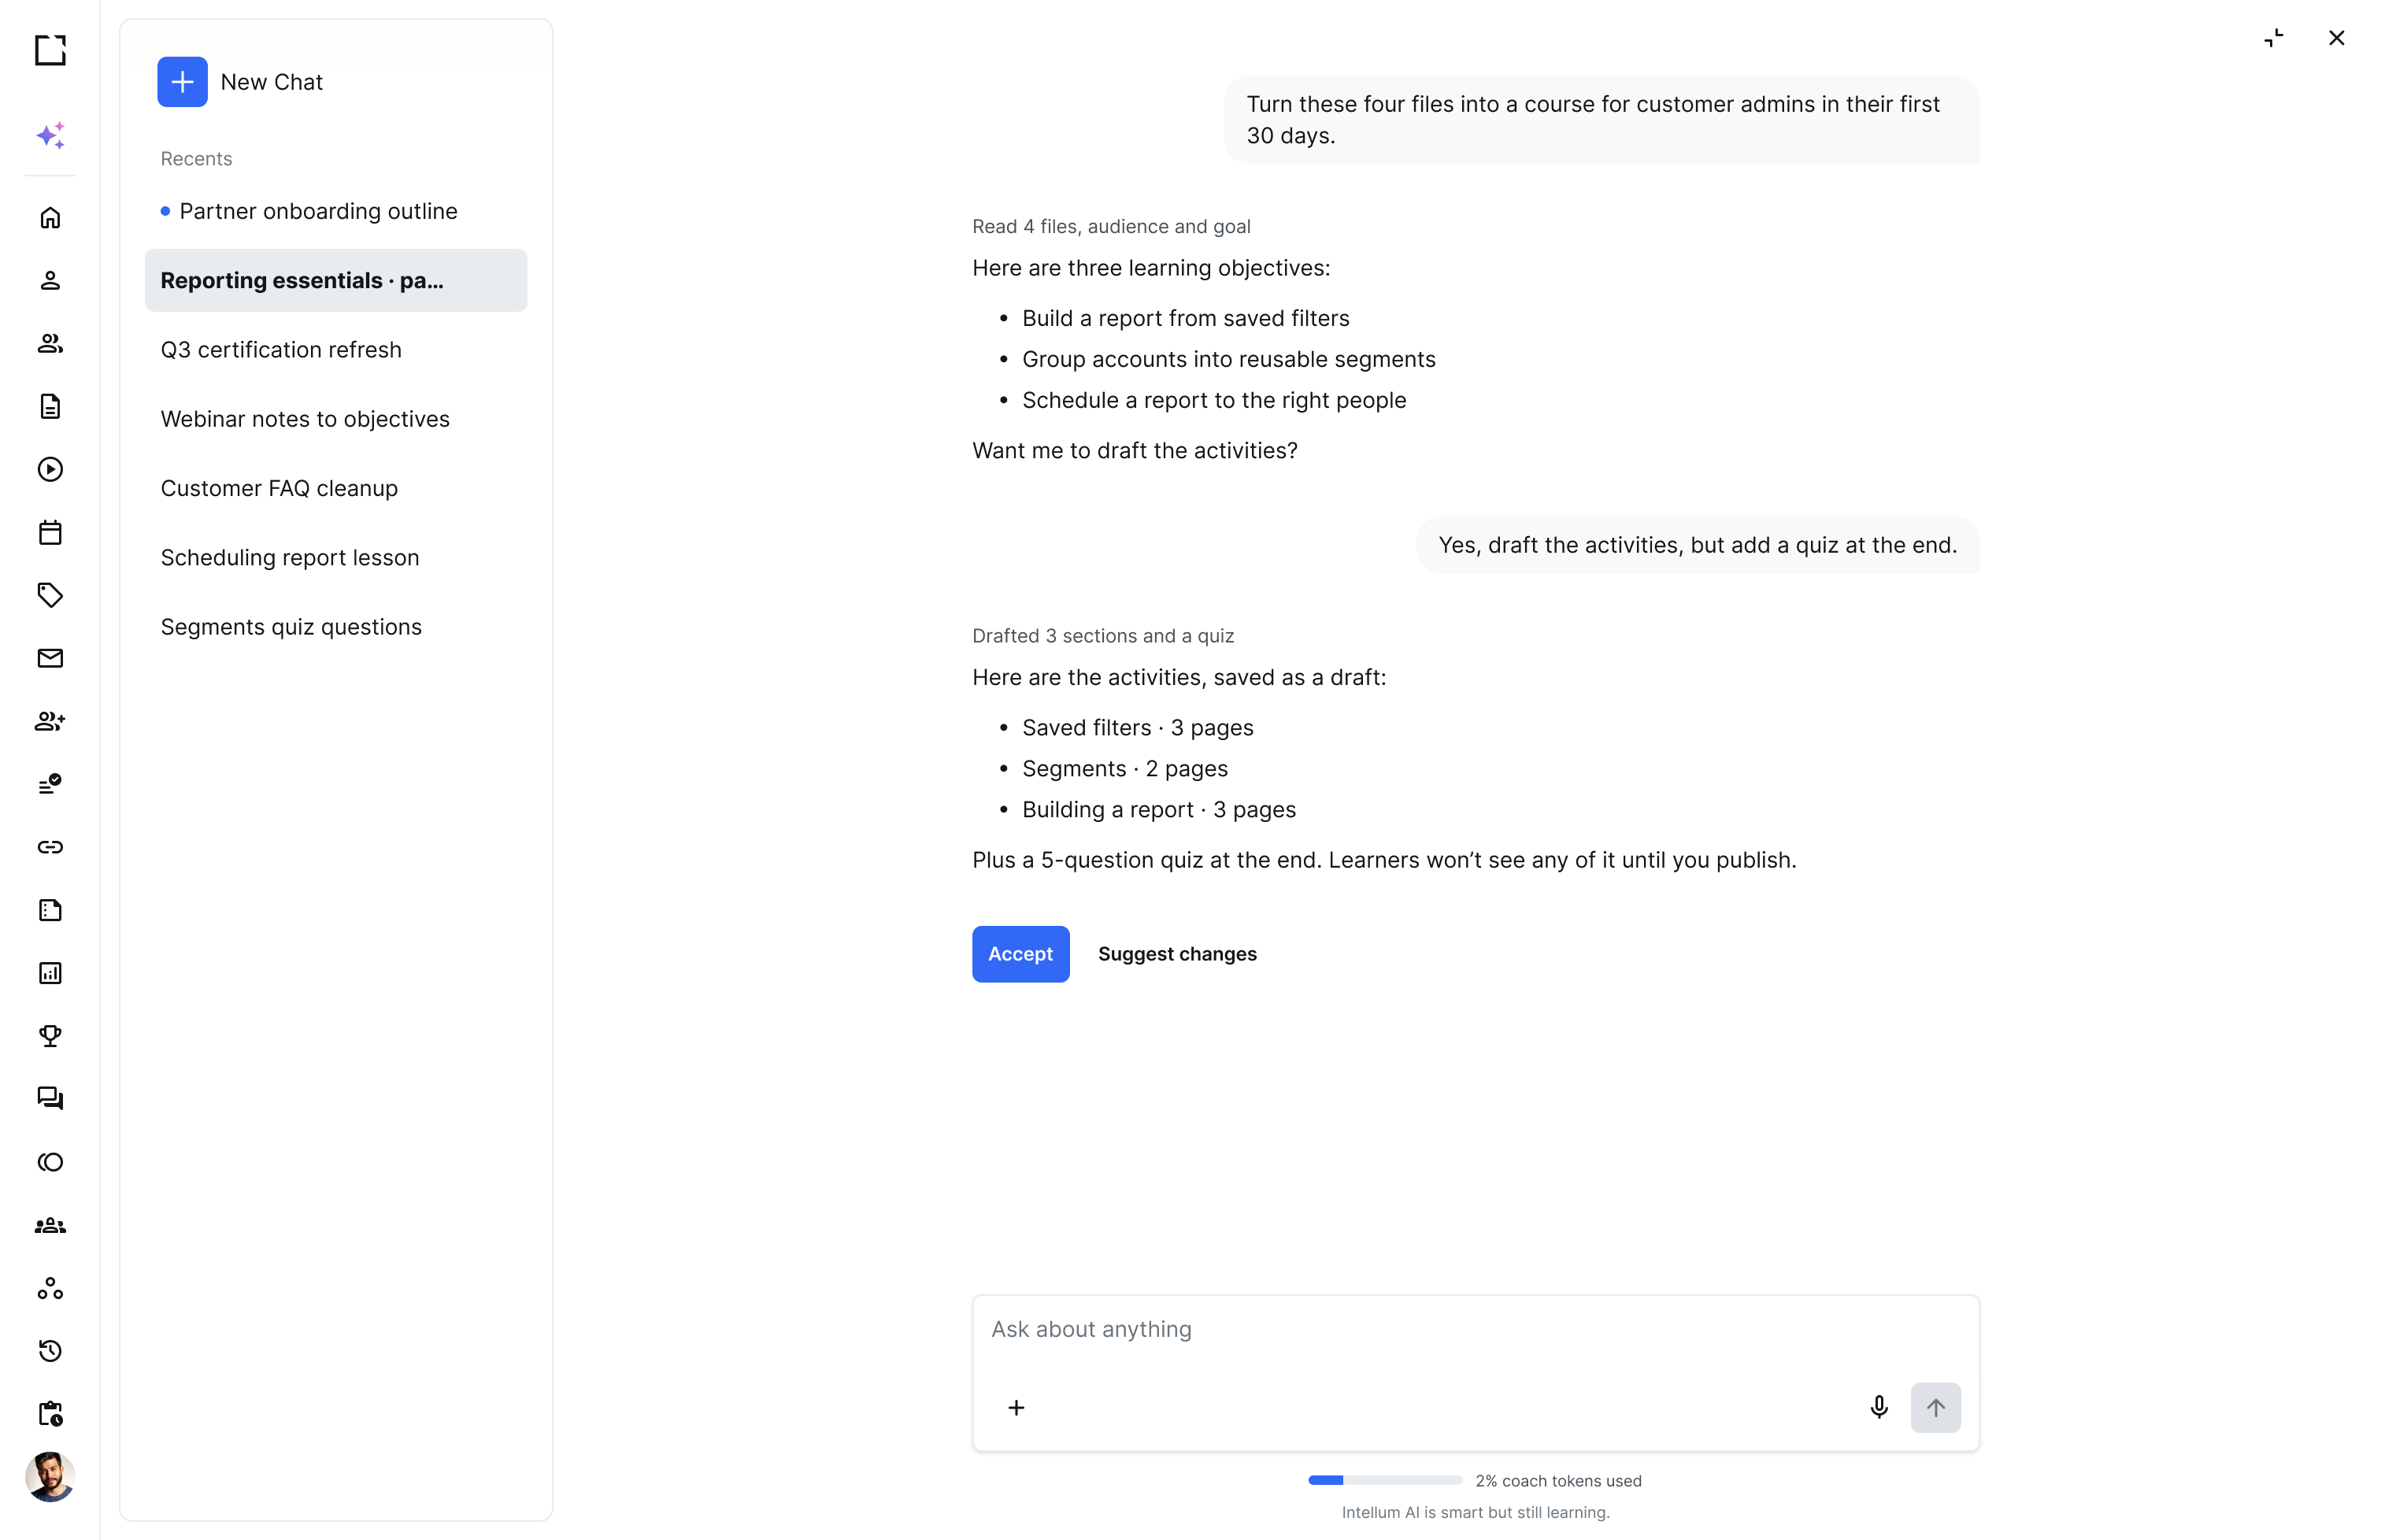Accept the drafted activities
The width and height of the screenshot is (2381, 1540).
[1020, 954]
